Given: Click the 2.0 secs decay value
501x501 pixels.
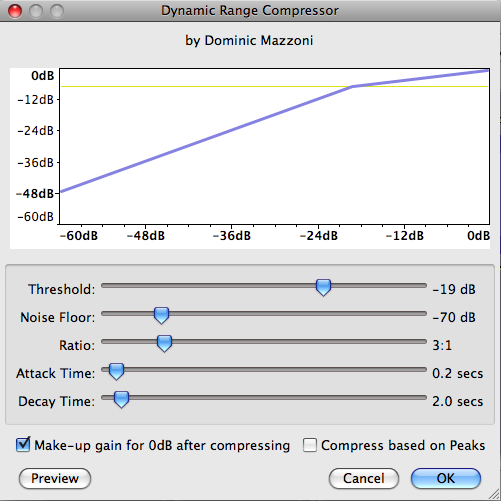Looking at the screenshot, I should pos(458,401).
